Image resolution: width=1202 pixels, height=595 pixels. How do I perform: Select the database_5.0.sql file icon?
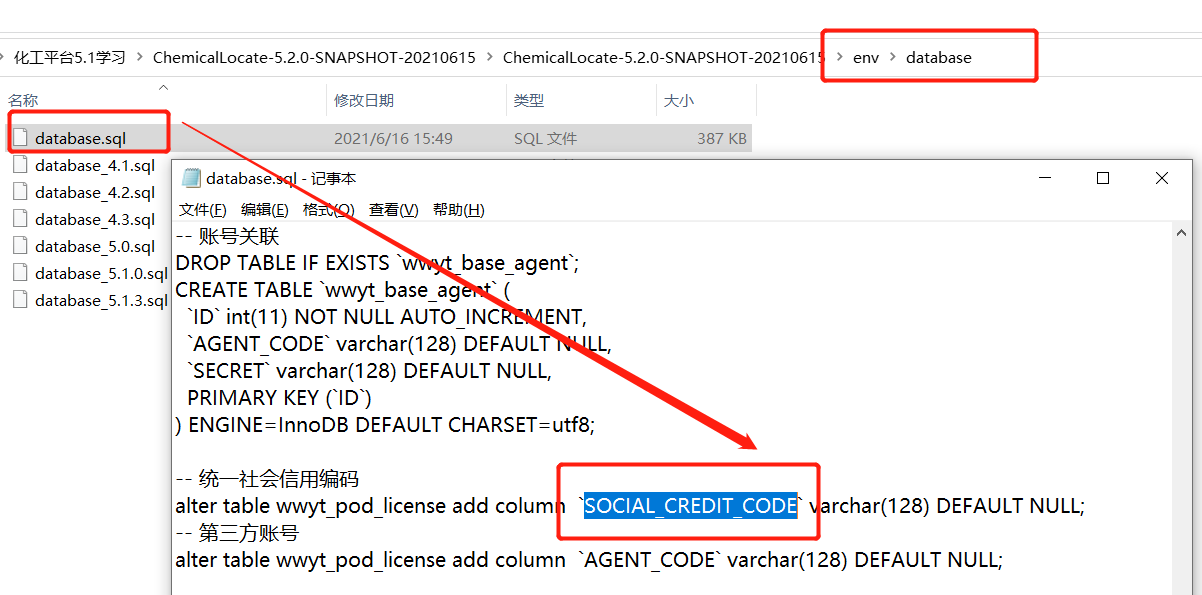(x=20, y=246)
